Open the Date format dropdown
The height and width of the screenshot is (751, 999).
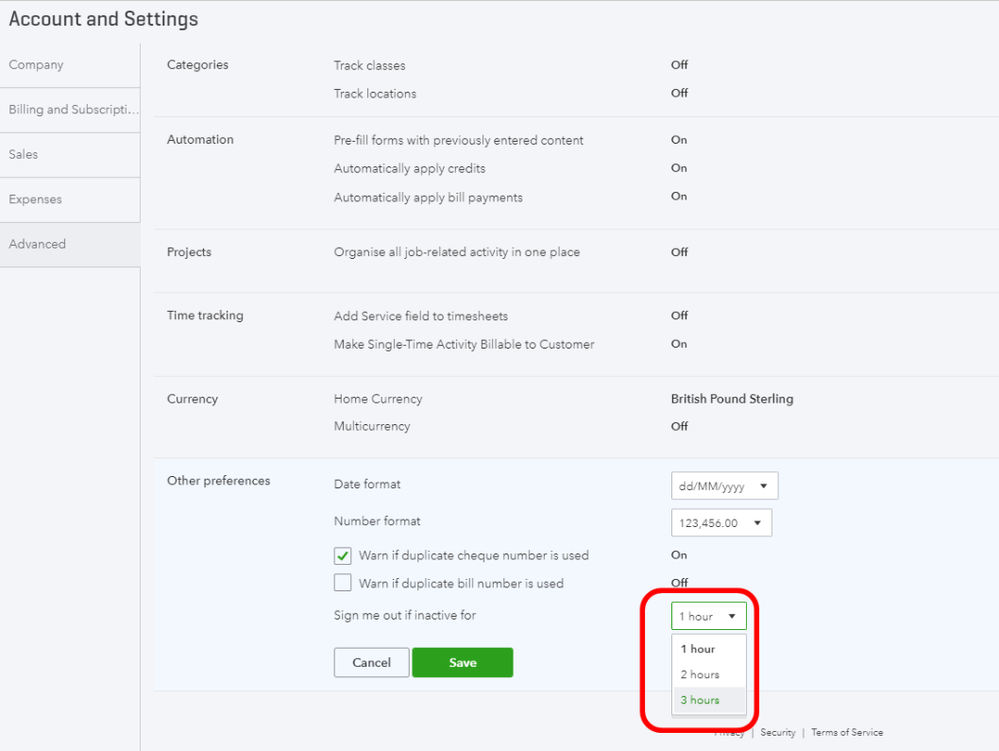click(x=724, y=487)
